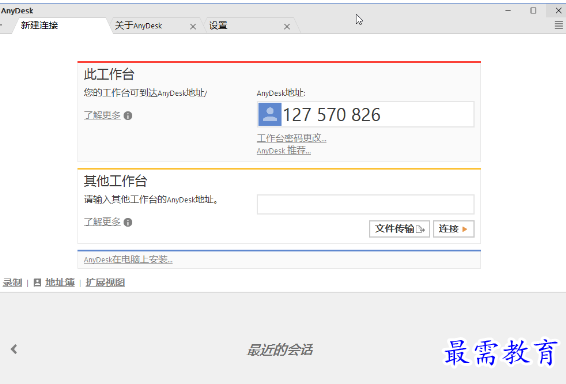
Task: Minimize the AnyDesk window
Action: pos(508,10)
